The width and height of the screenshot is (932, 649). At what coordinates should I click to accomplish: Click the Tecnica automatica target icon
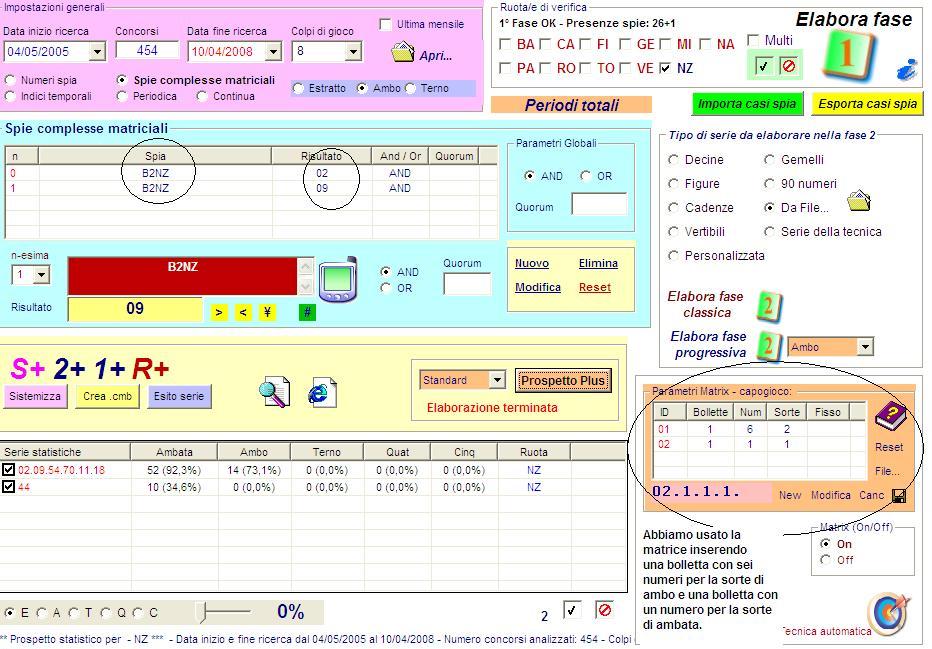tap(886, 613)
